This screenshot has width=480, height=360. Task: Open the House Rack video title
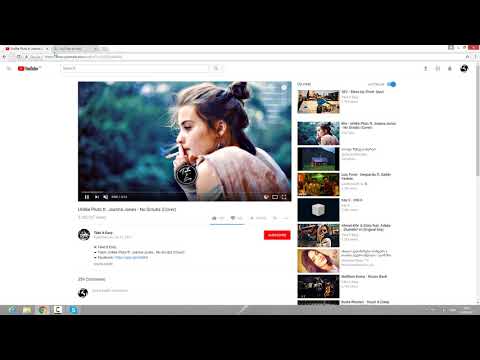pos(364,276)
